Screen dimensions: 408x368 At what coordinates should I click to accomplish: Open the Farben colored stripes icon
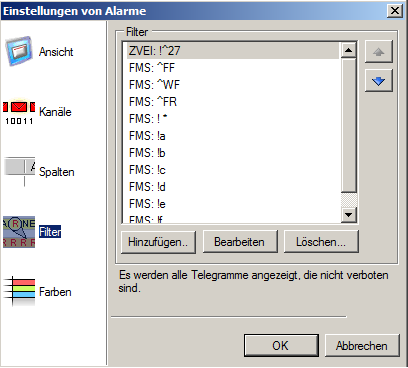tap(19, 291)
